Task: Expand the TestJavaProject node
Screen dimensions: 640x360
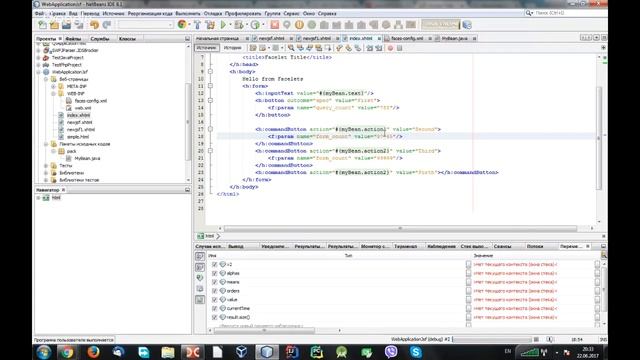Action: [x=39, y=58]
